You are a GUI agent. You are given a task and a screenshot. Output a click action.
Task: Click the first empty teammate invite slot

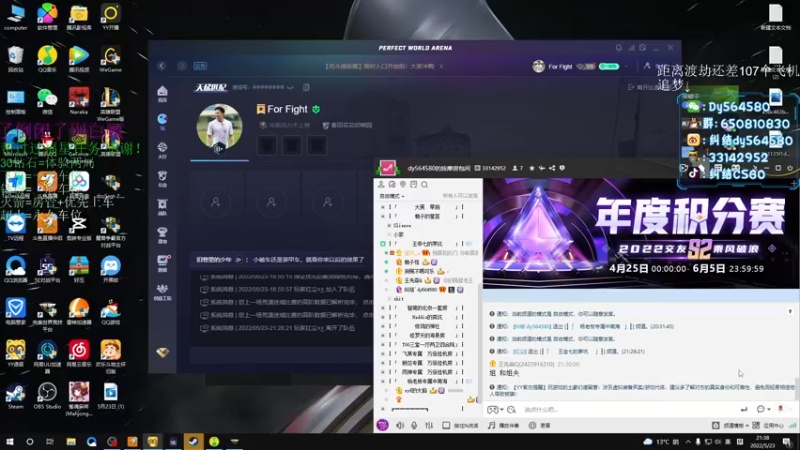pos(216,203)
